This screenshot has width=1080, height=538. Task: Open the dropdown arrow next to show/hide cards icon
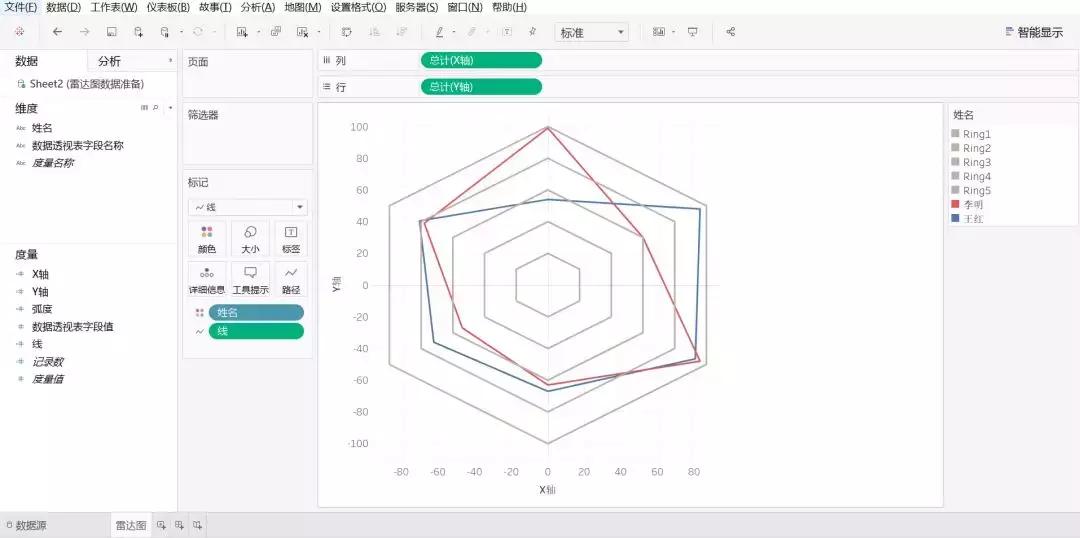[674, 32]
